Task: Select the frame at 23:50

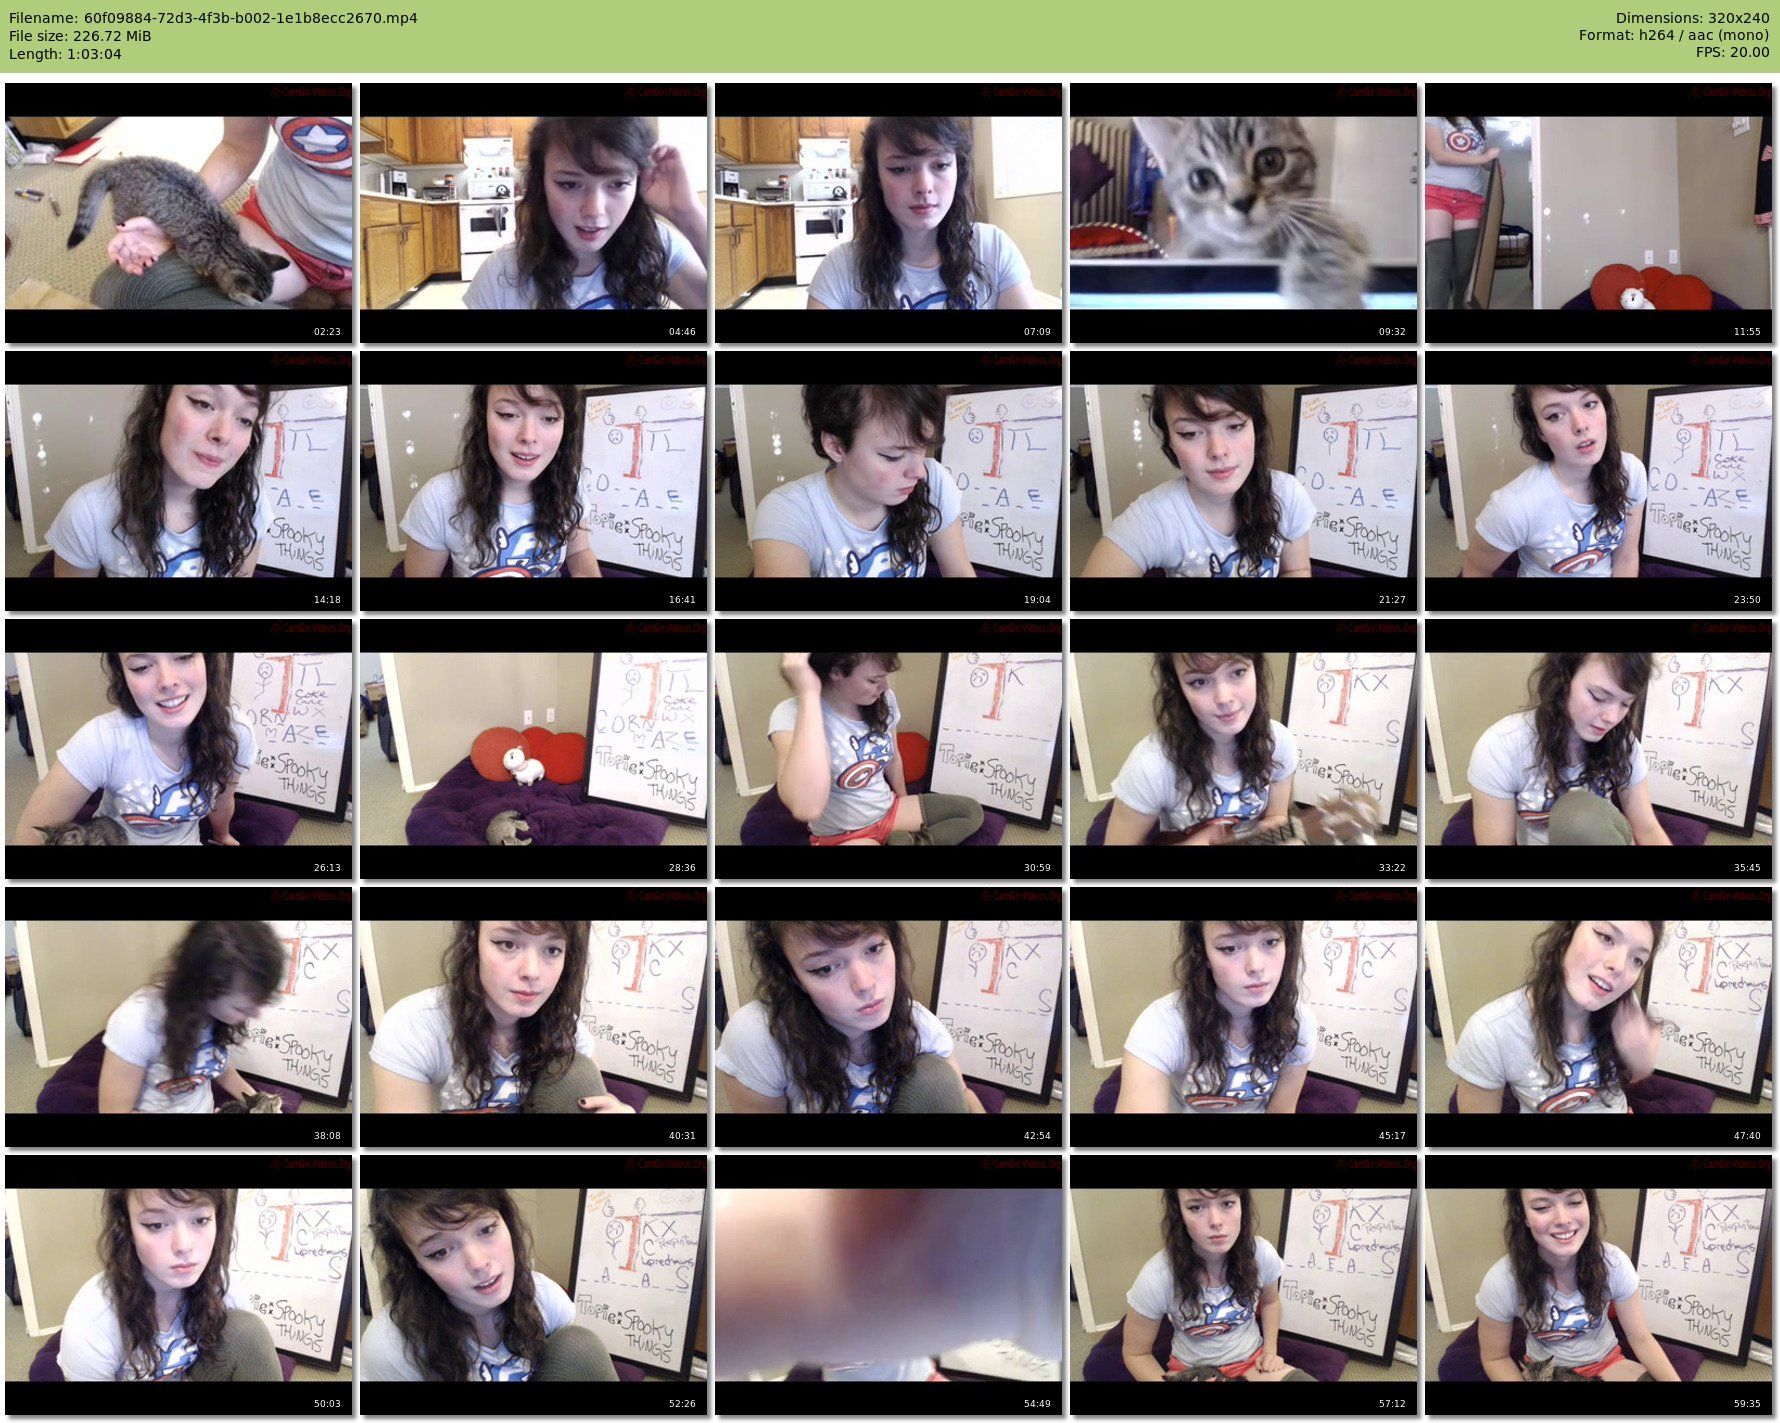Action: (1599, 481)
